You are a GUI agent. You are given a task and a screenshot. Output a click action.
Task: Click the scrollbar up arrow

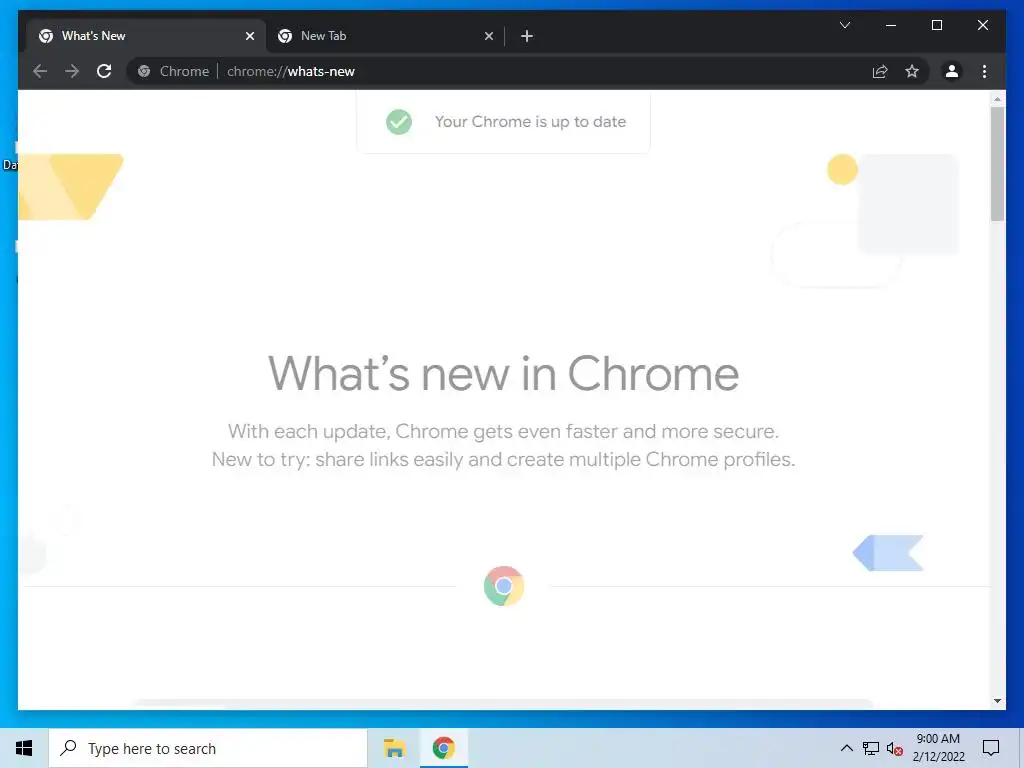[997, 99]
